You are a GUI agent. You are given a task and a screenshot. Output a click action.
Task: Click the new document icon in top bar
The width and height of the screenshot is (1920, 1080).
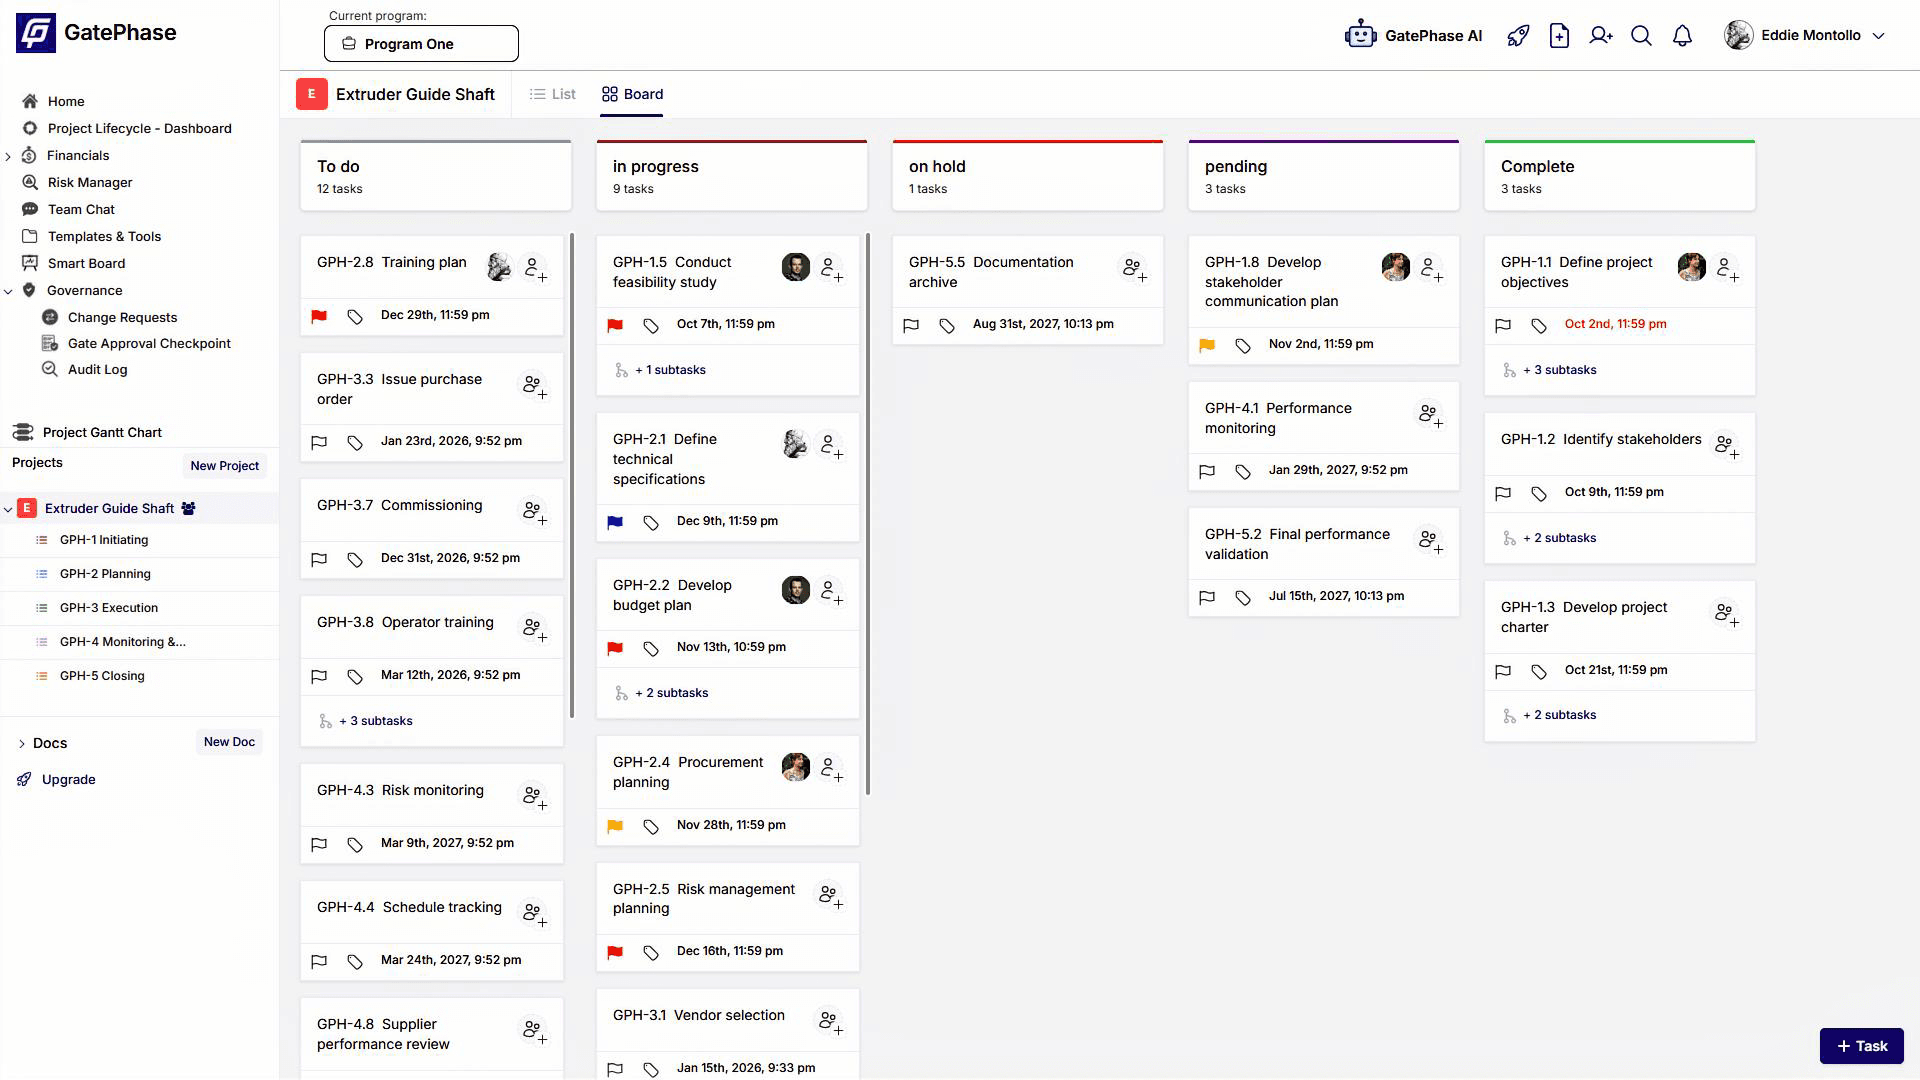pos(1559,36)
